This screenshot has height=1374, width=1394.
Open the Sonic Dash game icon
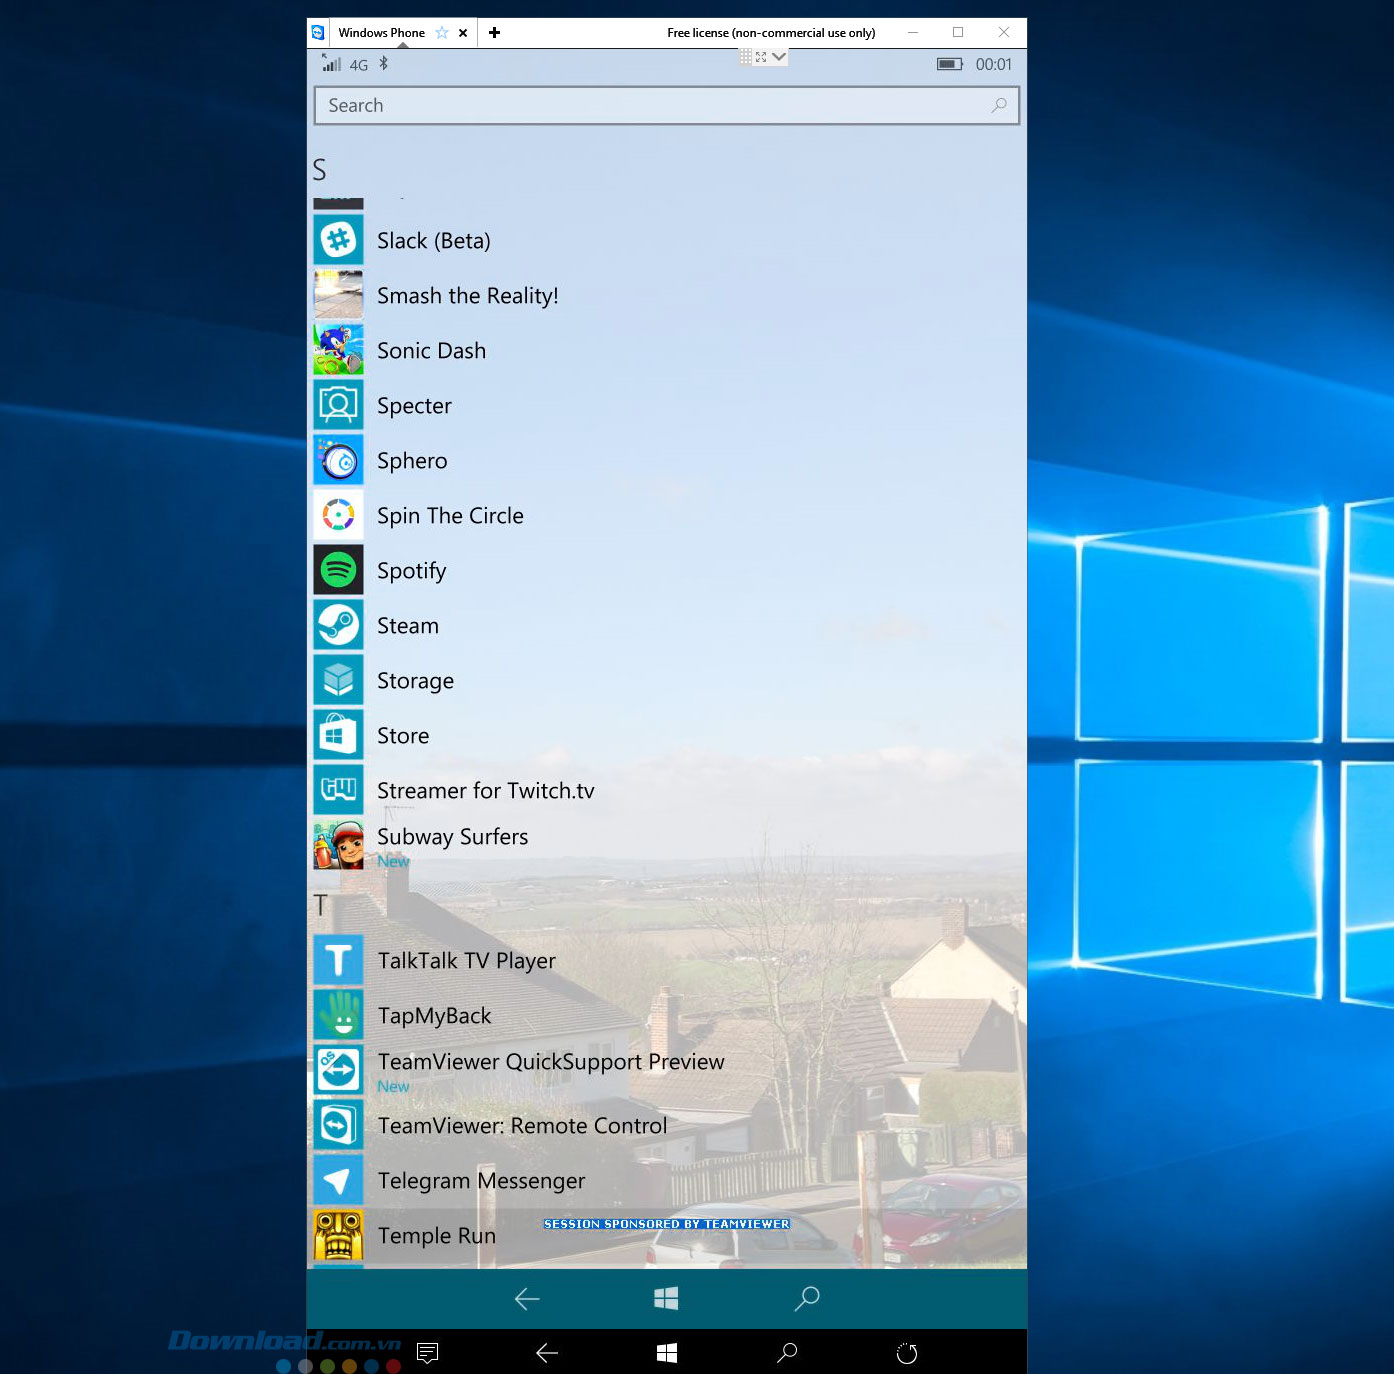(338, 350)
